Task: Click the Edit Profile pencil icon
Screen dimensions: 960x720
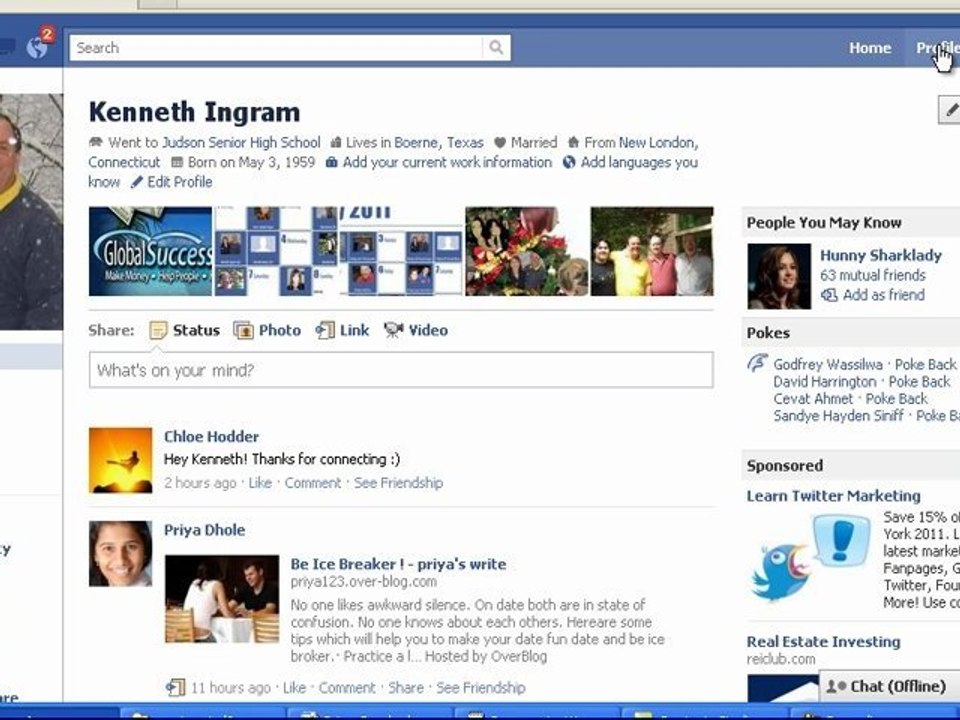Action: (137, 182)
